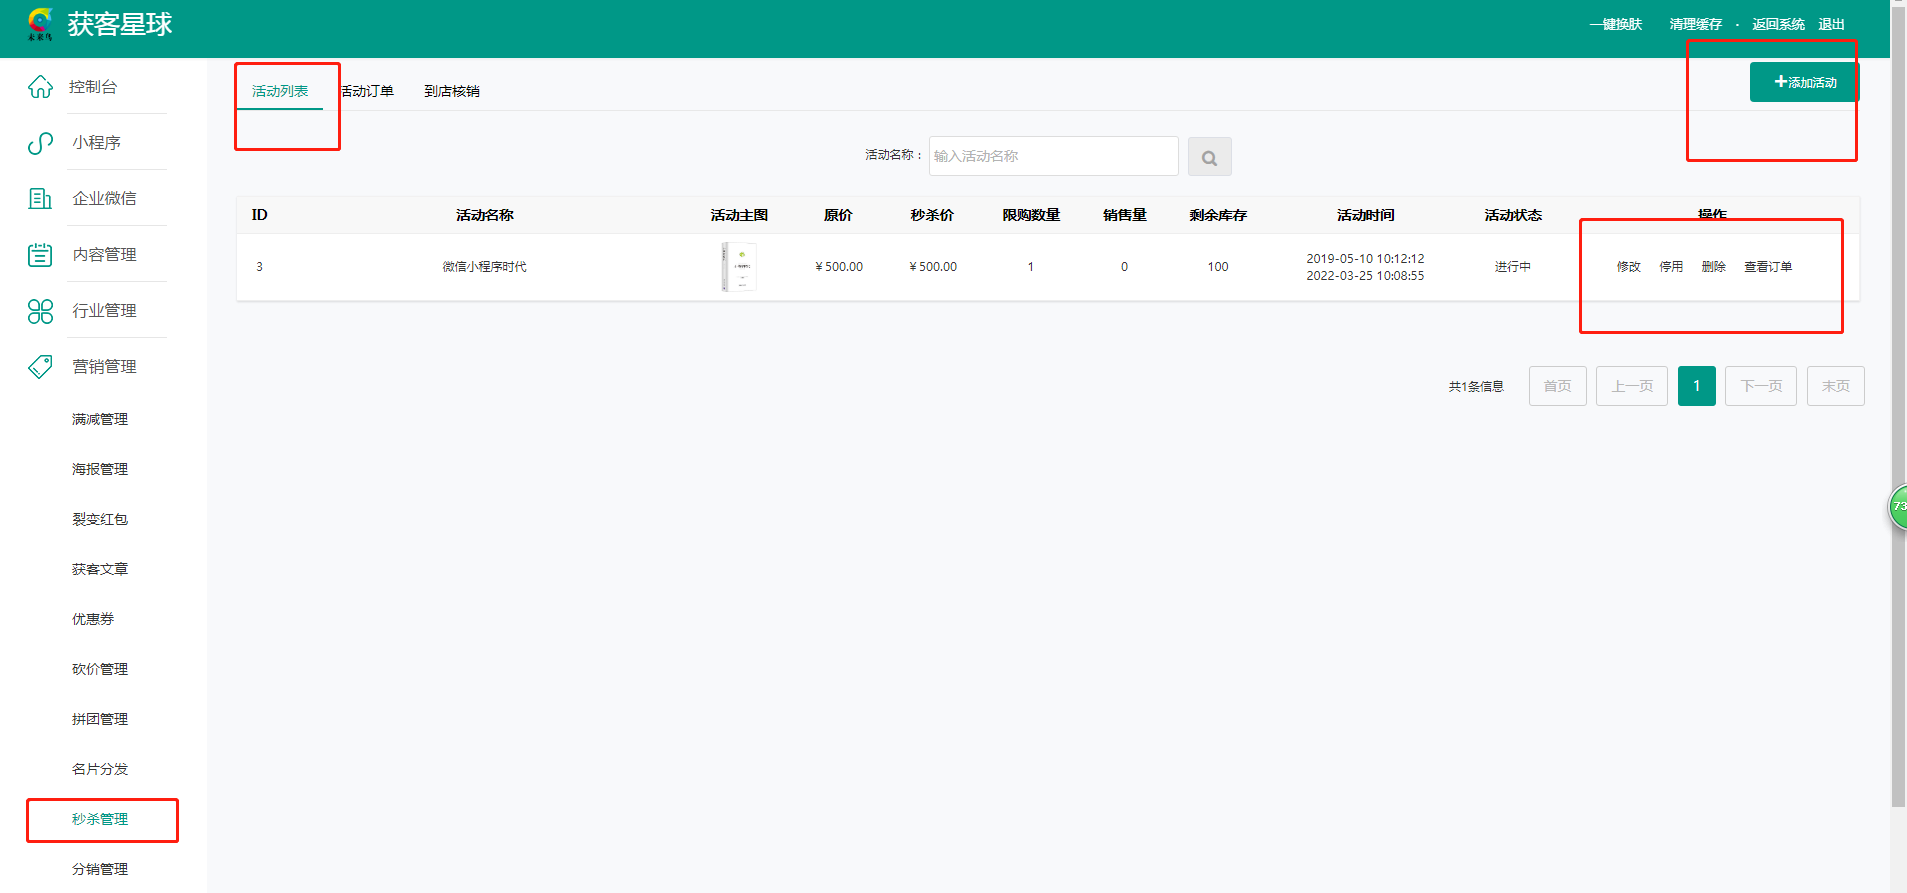Click the 内容管理 calendar icon
This screenshot has width=1907, height=893.
[x=40, y=255]
